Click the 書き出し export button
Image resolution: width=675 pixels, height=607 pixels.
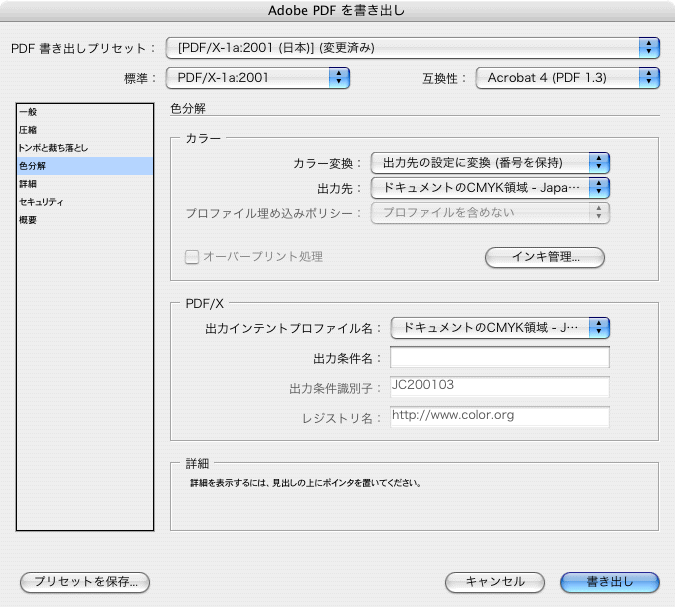(610, 582)
